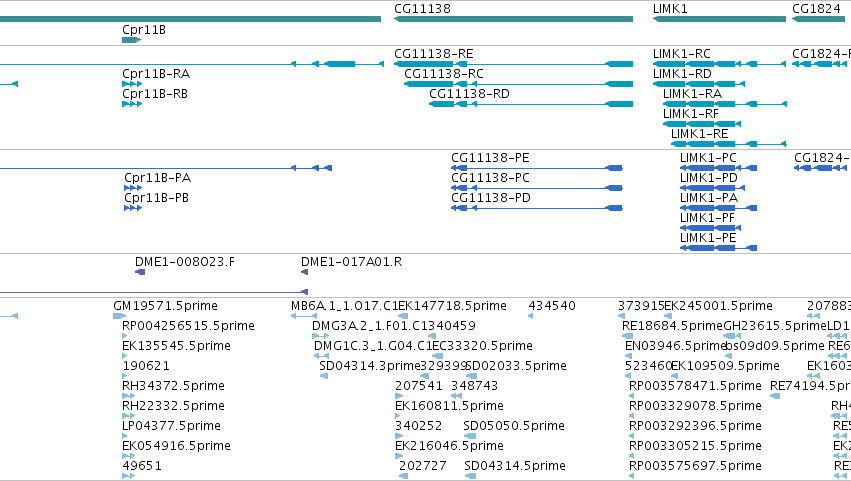Click EST label RP003329078.5prime
Viewport: 851px width, 481px height.
pyautogui.click(x=695, y=406)
